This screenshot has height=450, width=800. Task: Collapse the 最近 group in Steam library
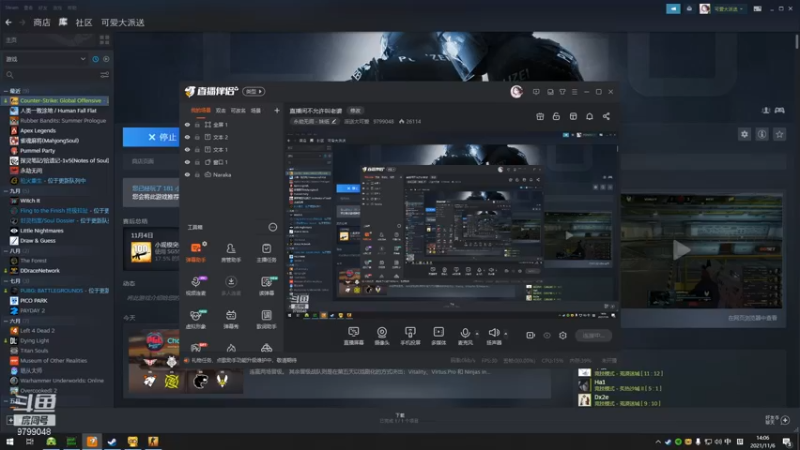pos(5,91)
